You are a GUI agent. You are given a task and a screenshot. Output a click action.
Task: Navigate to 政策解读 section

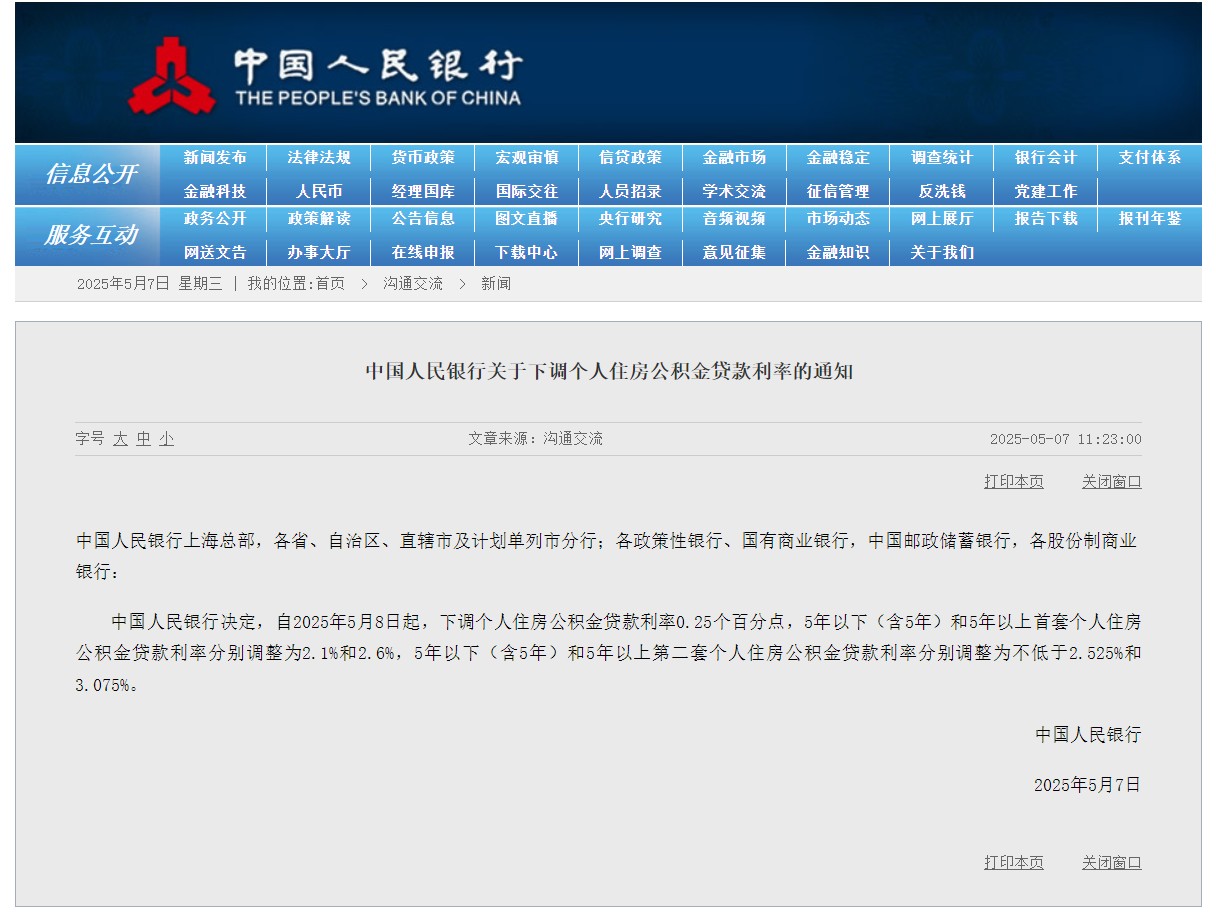(319, 219)
